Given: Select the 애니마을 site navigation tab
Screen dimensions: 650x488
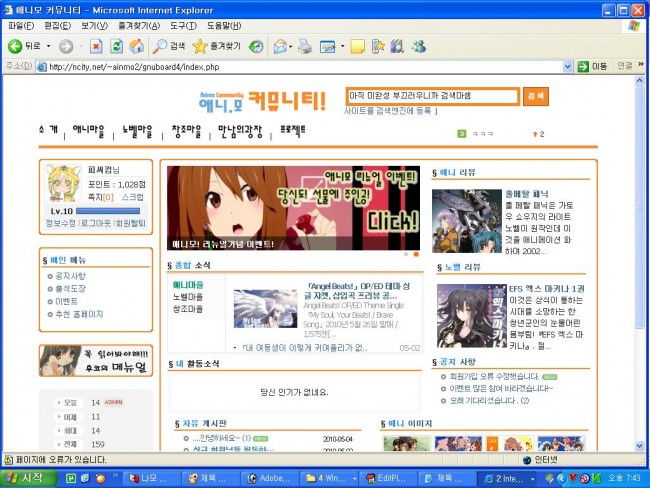Looking at the screenshot, I should coord(90,131).
